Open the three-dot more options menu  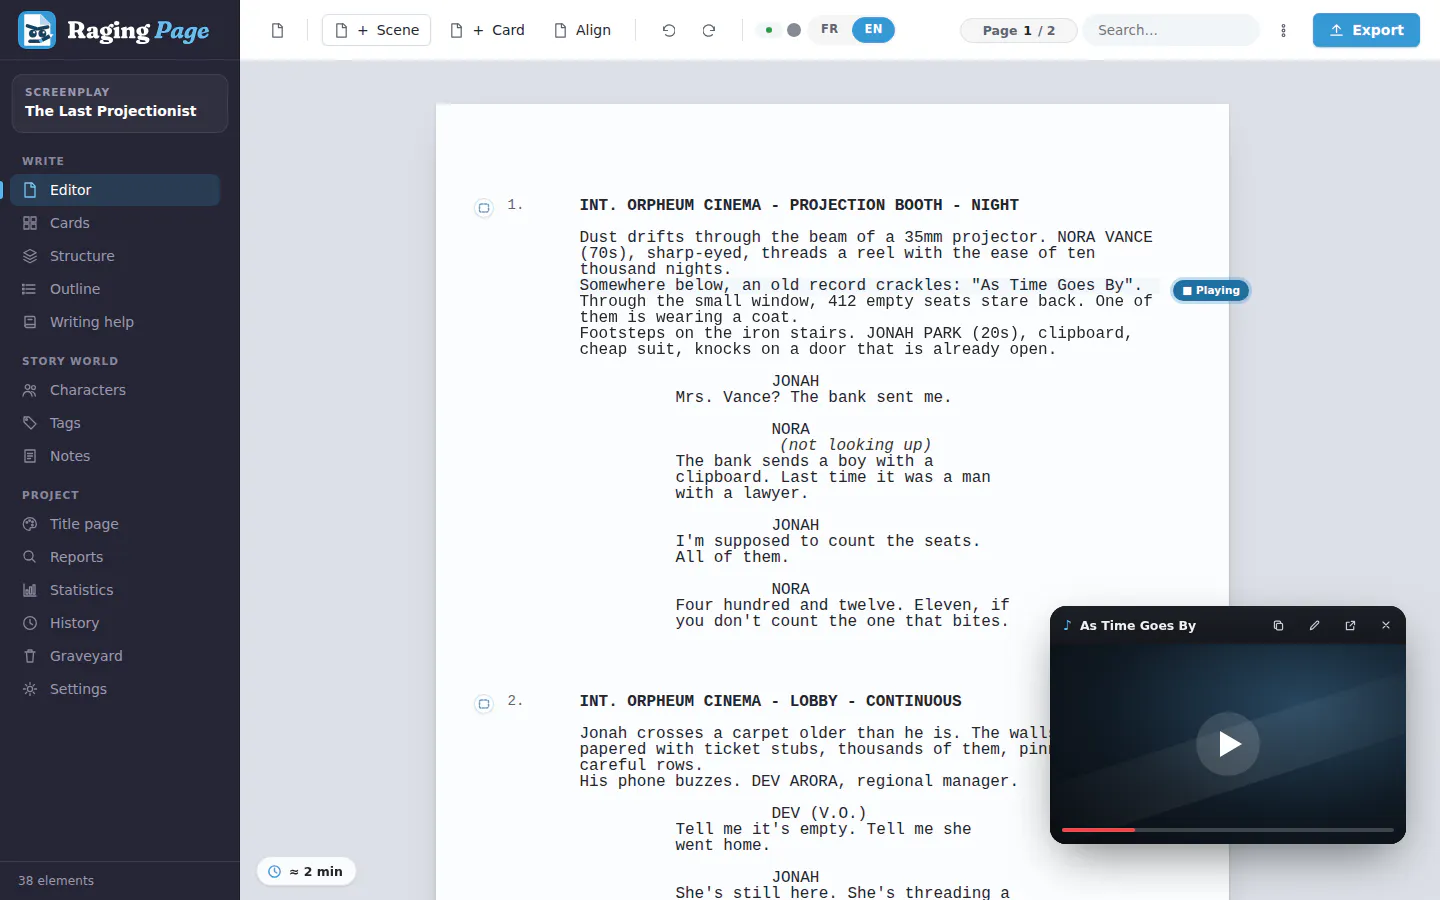(1284, 30)
